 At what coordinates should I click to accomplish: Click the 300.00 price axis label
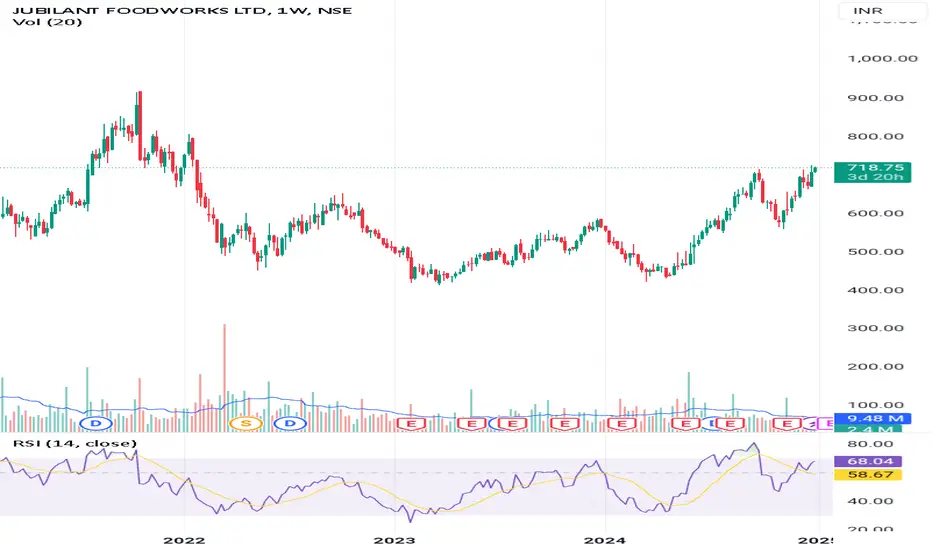click(876, 328)
